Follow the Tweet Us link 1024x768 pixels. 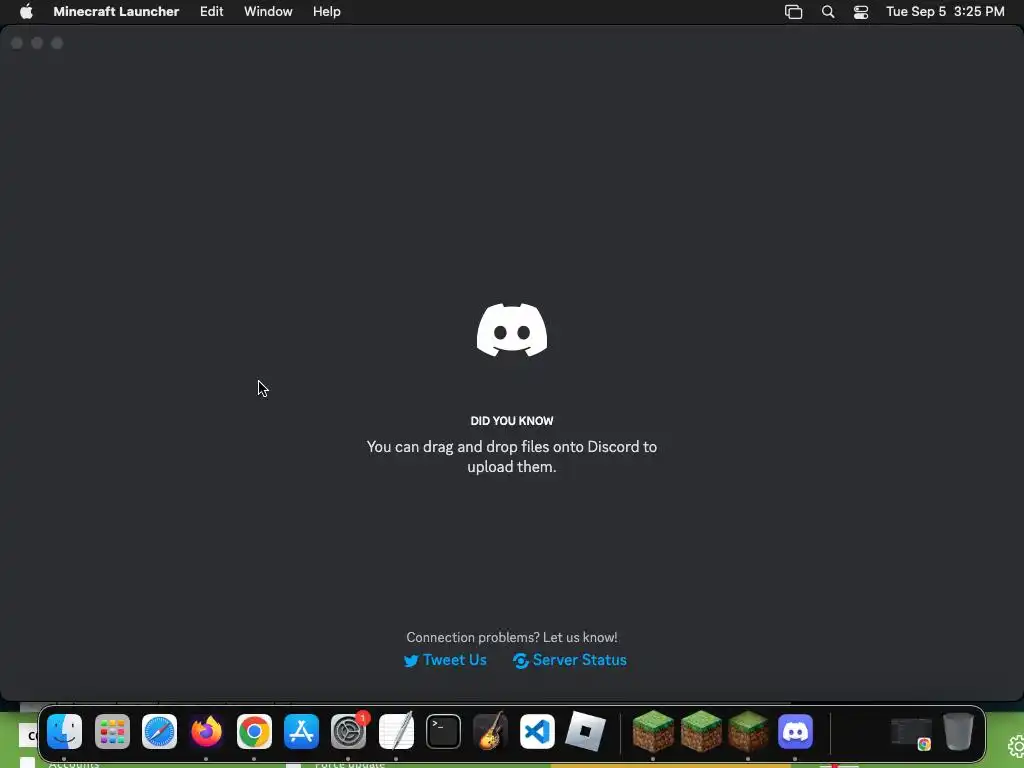point(455,660)
